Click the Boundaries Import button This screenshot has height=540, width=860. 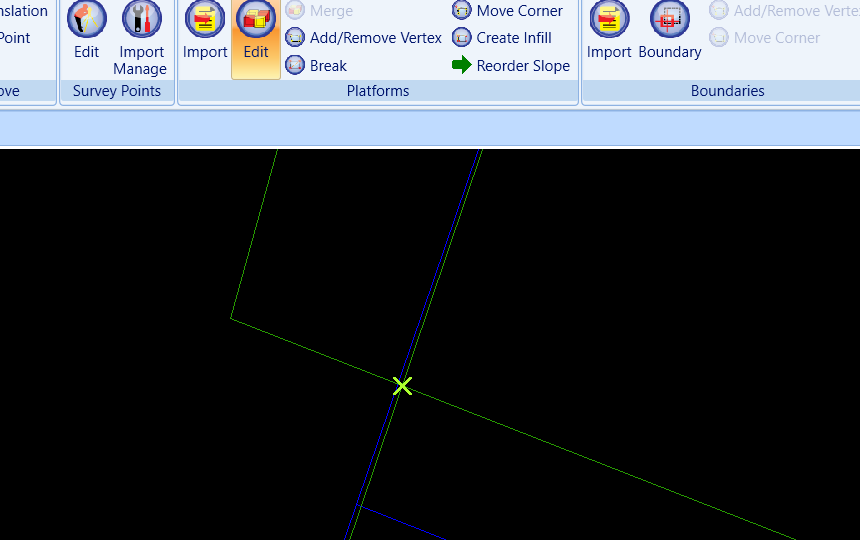click(x=609, y=30)
